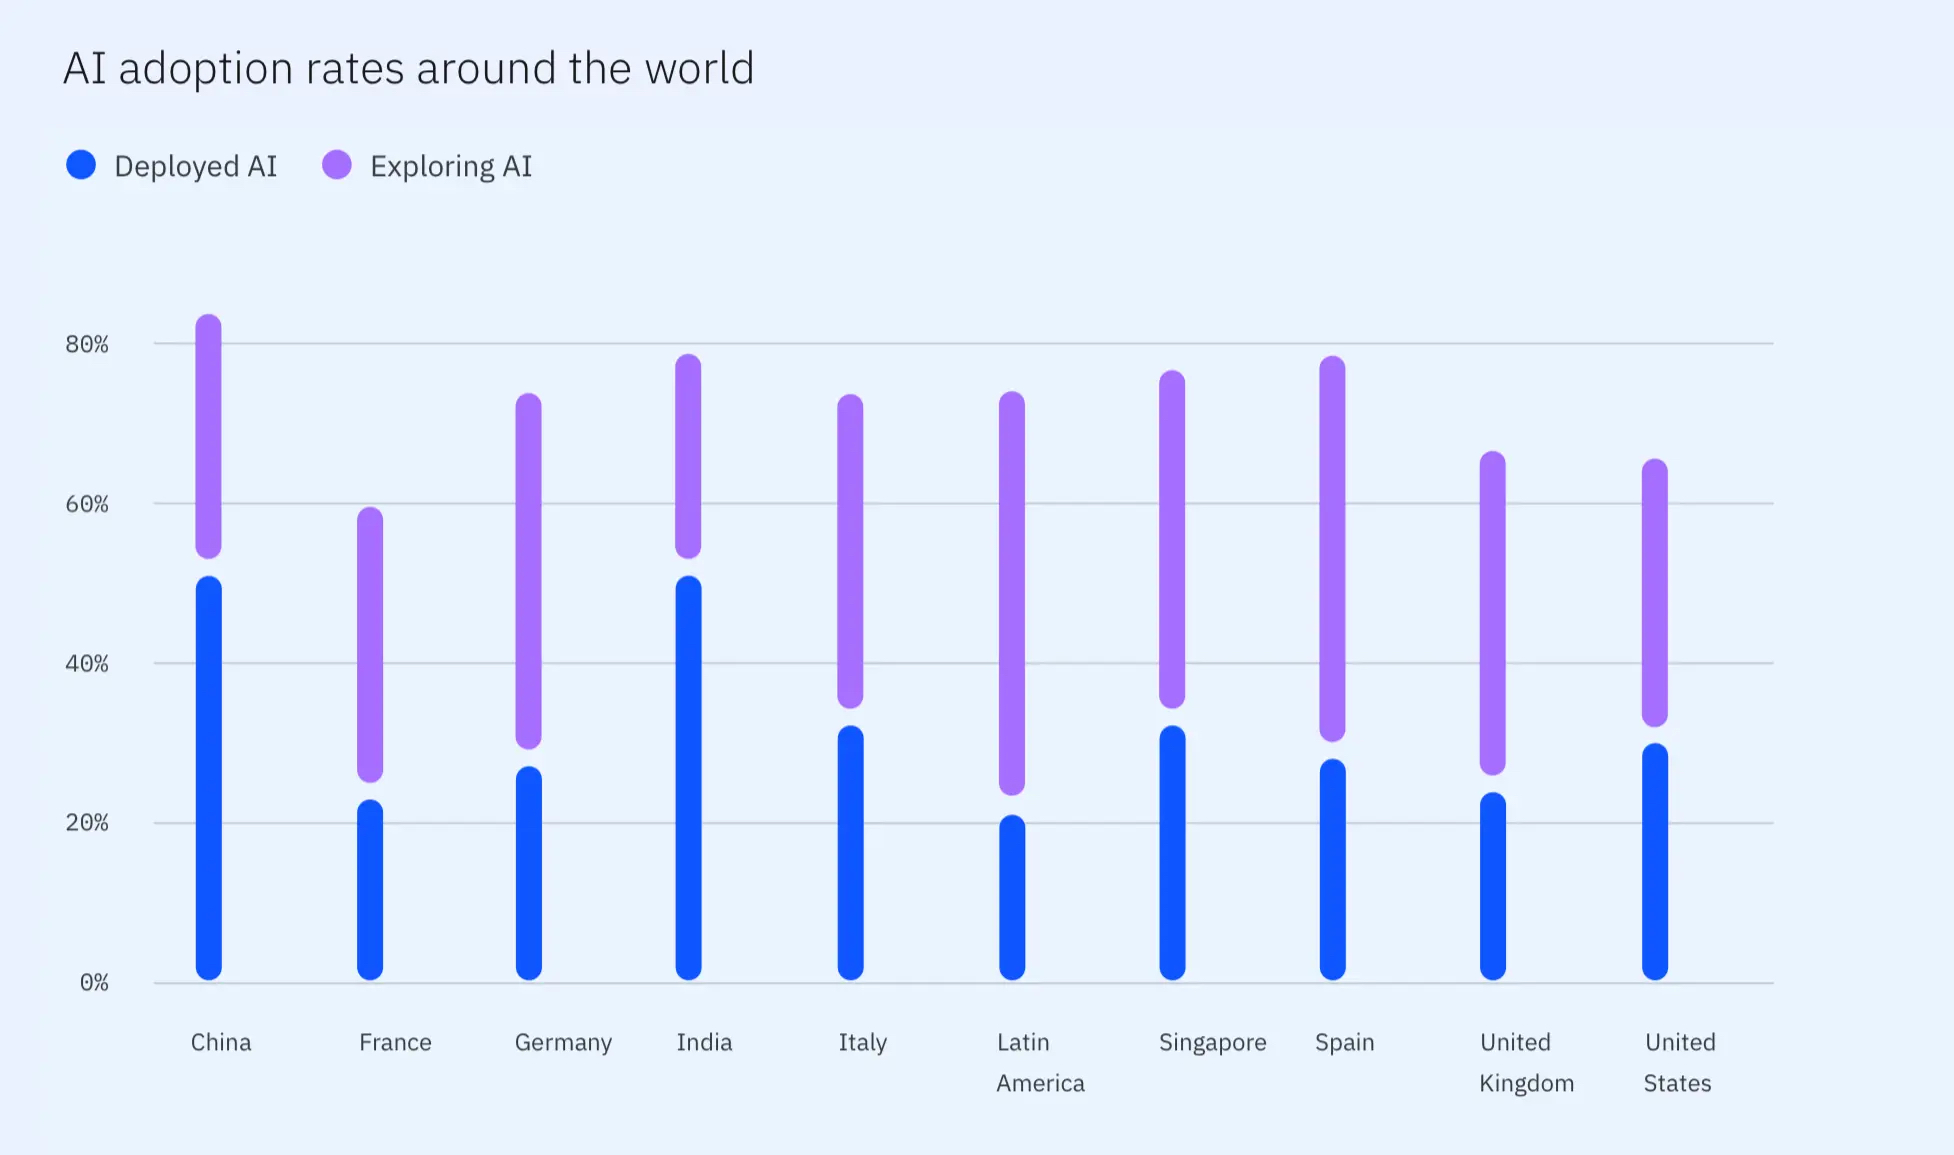Select India's blue Deployed AI bar
The height and width of the screenshot is (1155, 1954).
pos(689,778)
